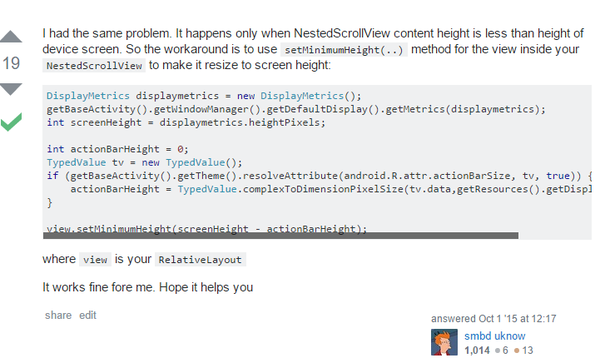Open the smbd uknow avatar picture
The height and width of the screenshot is (363, 600).
pos(444,342)
